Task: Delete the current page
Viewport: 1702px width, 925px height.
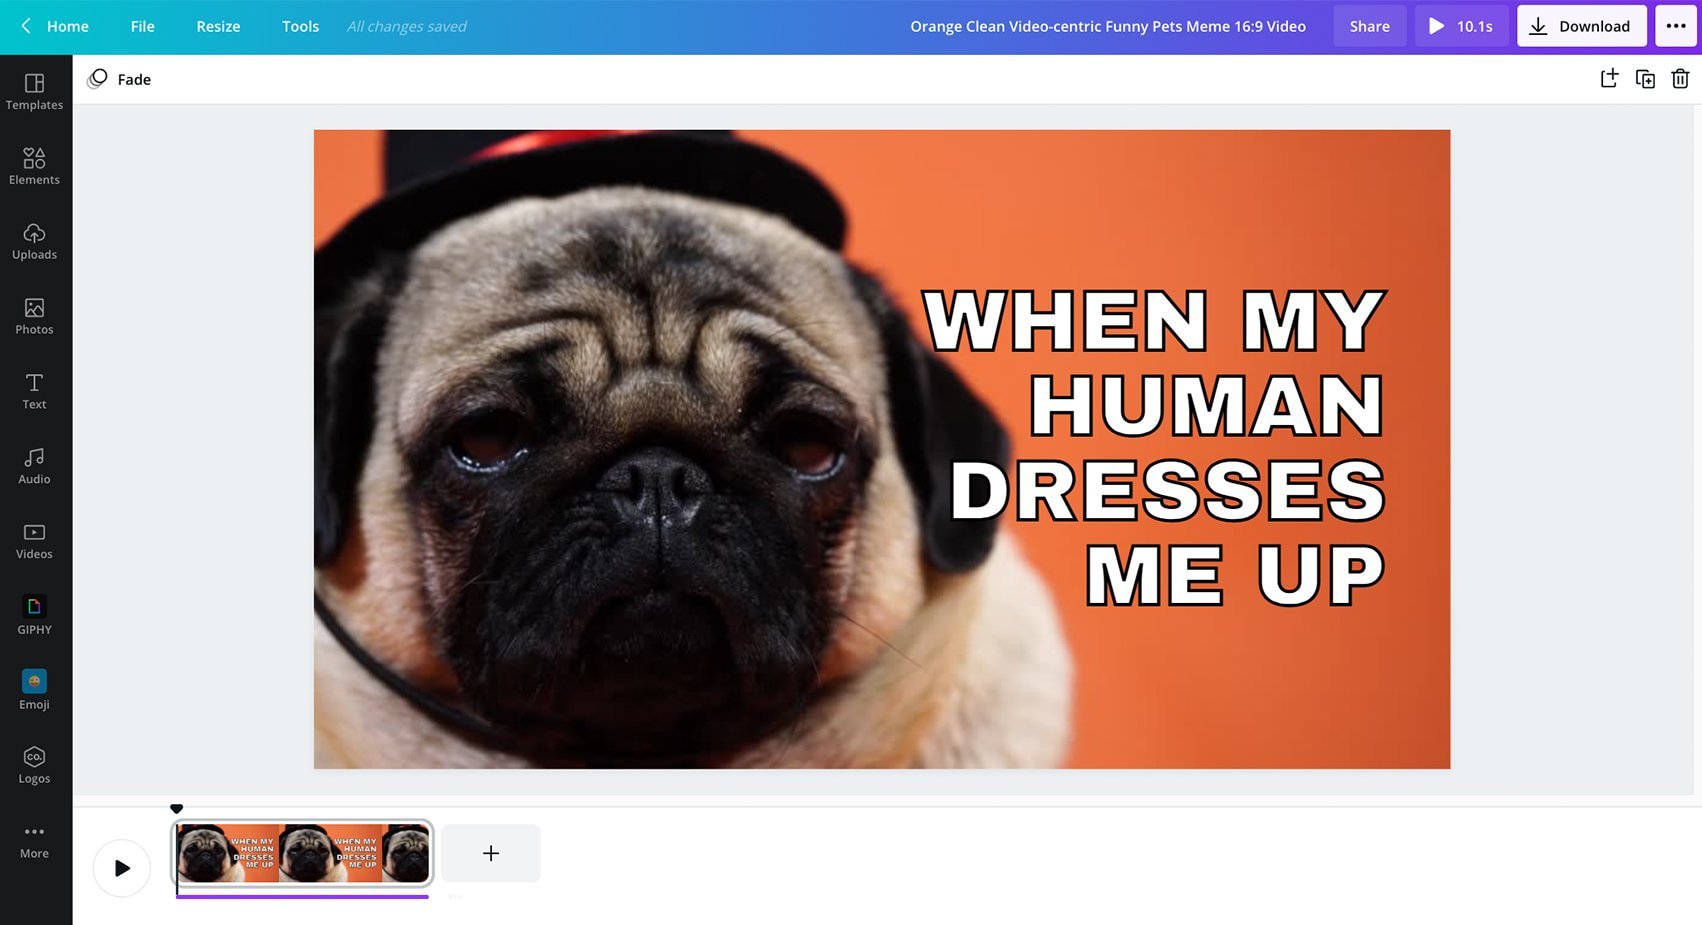Action: [x=1680, y=78]
